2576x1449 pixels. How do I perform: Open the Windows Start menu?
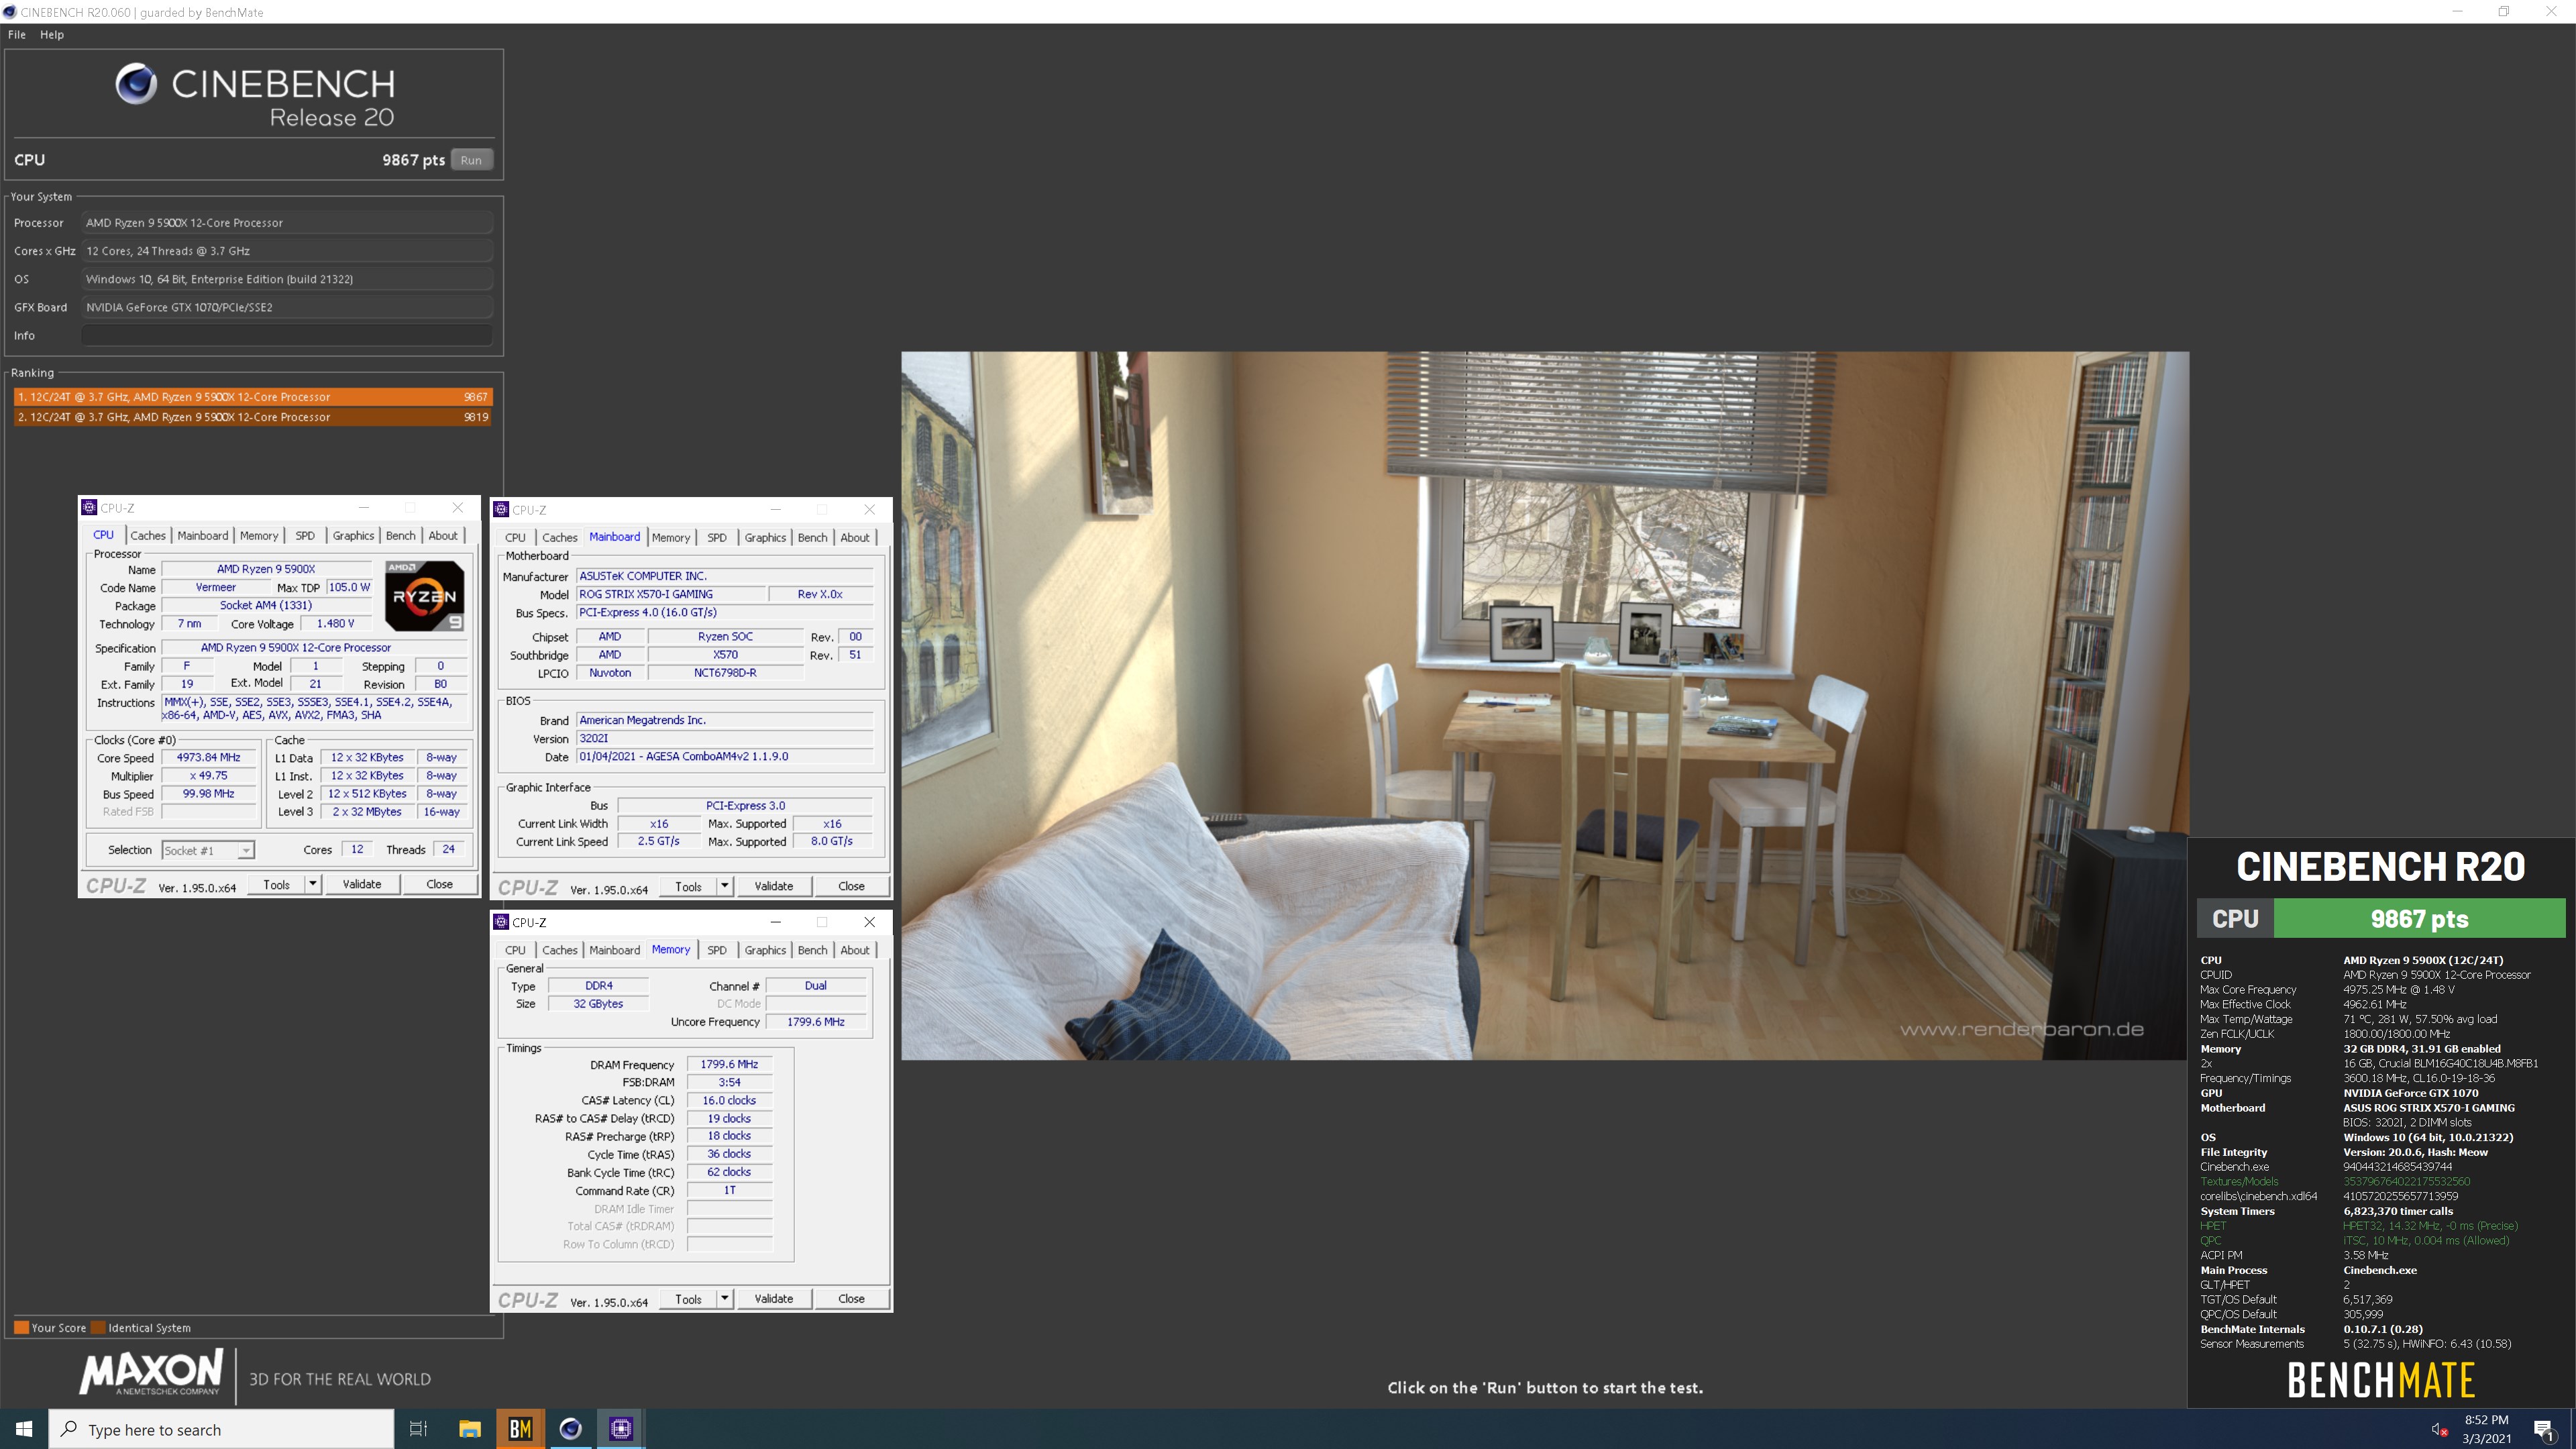point(24,1429)
